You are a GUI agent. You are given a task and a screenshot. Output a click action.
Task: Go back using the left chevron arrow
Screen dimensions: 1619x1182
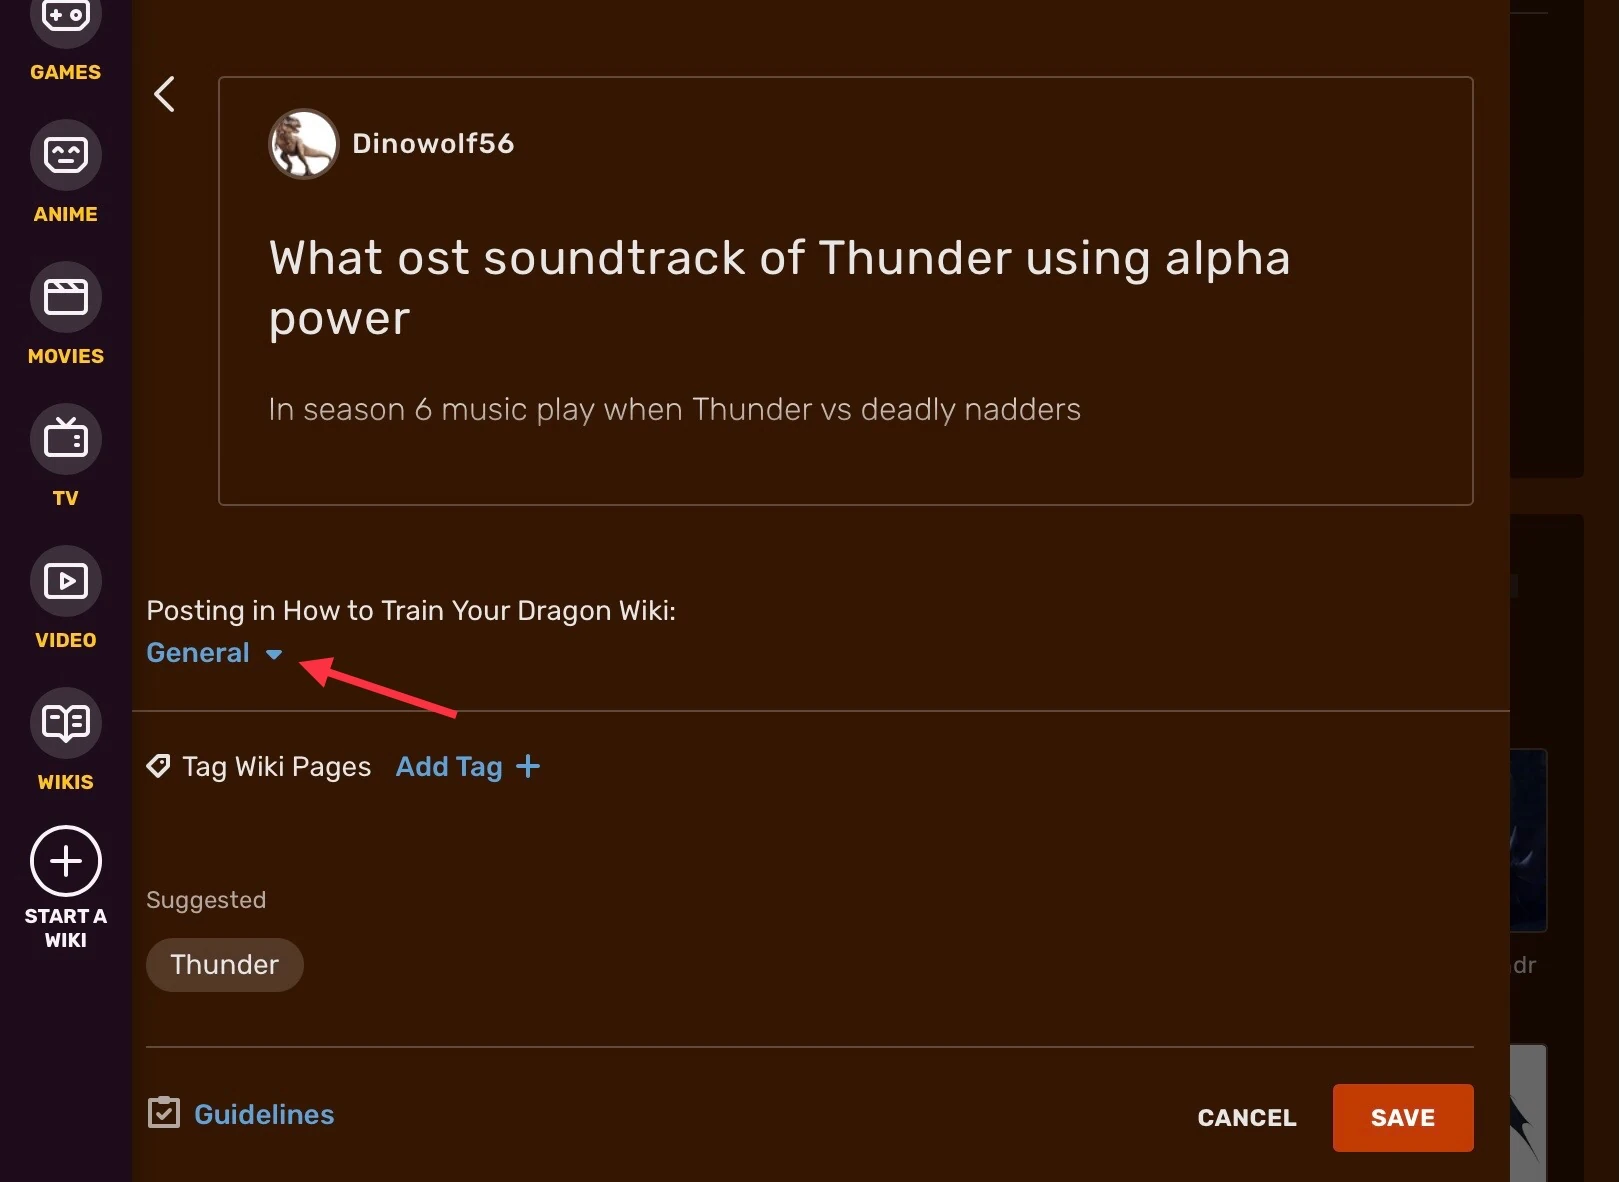pyautogui.click(x=165, y=94)
